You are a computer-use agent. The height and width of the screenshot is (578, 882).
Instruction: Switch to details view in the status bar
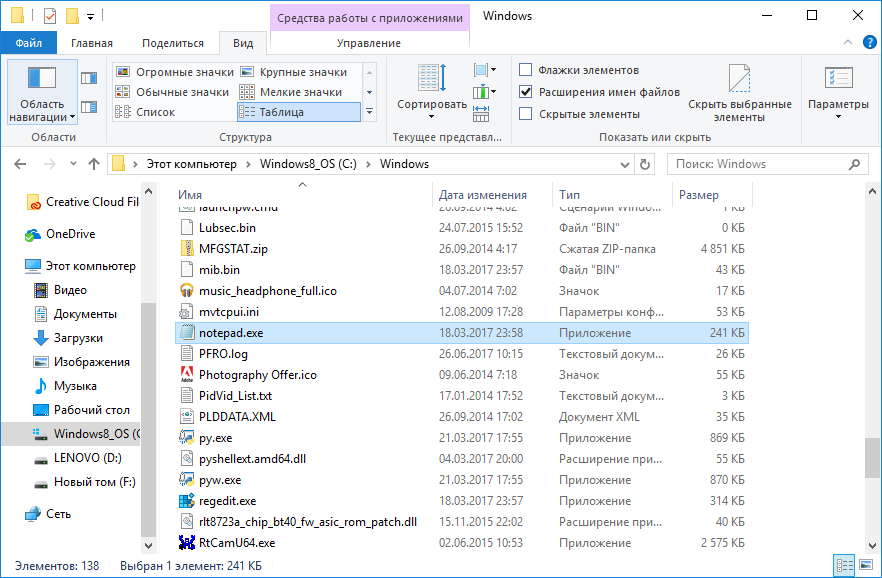coord(844,566)
